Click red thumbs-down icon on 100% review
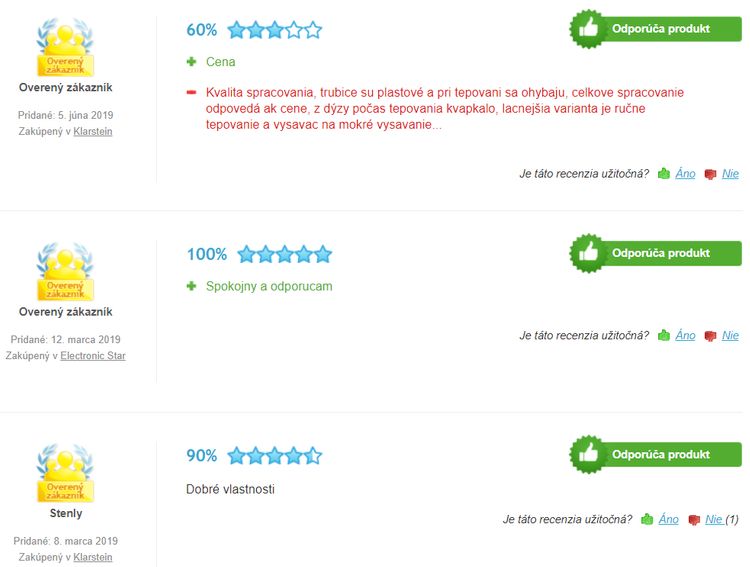This screenshot has height=567, width=750. (x=710, y=336)
